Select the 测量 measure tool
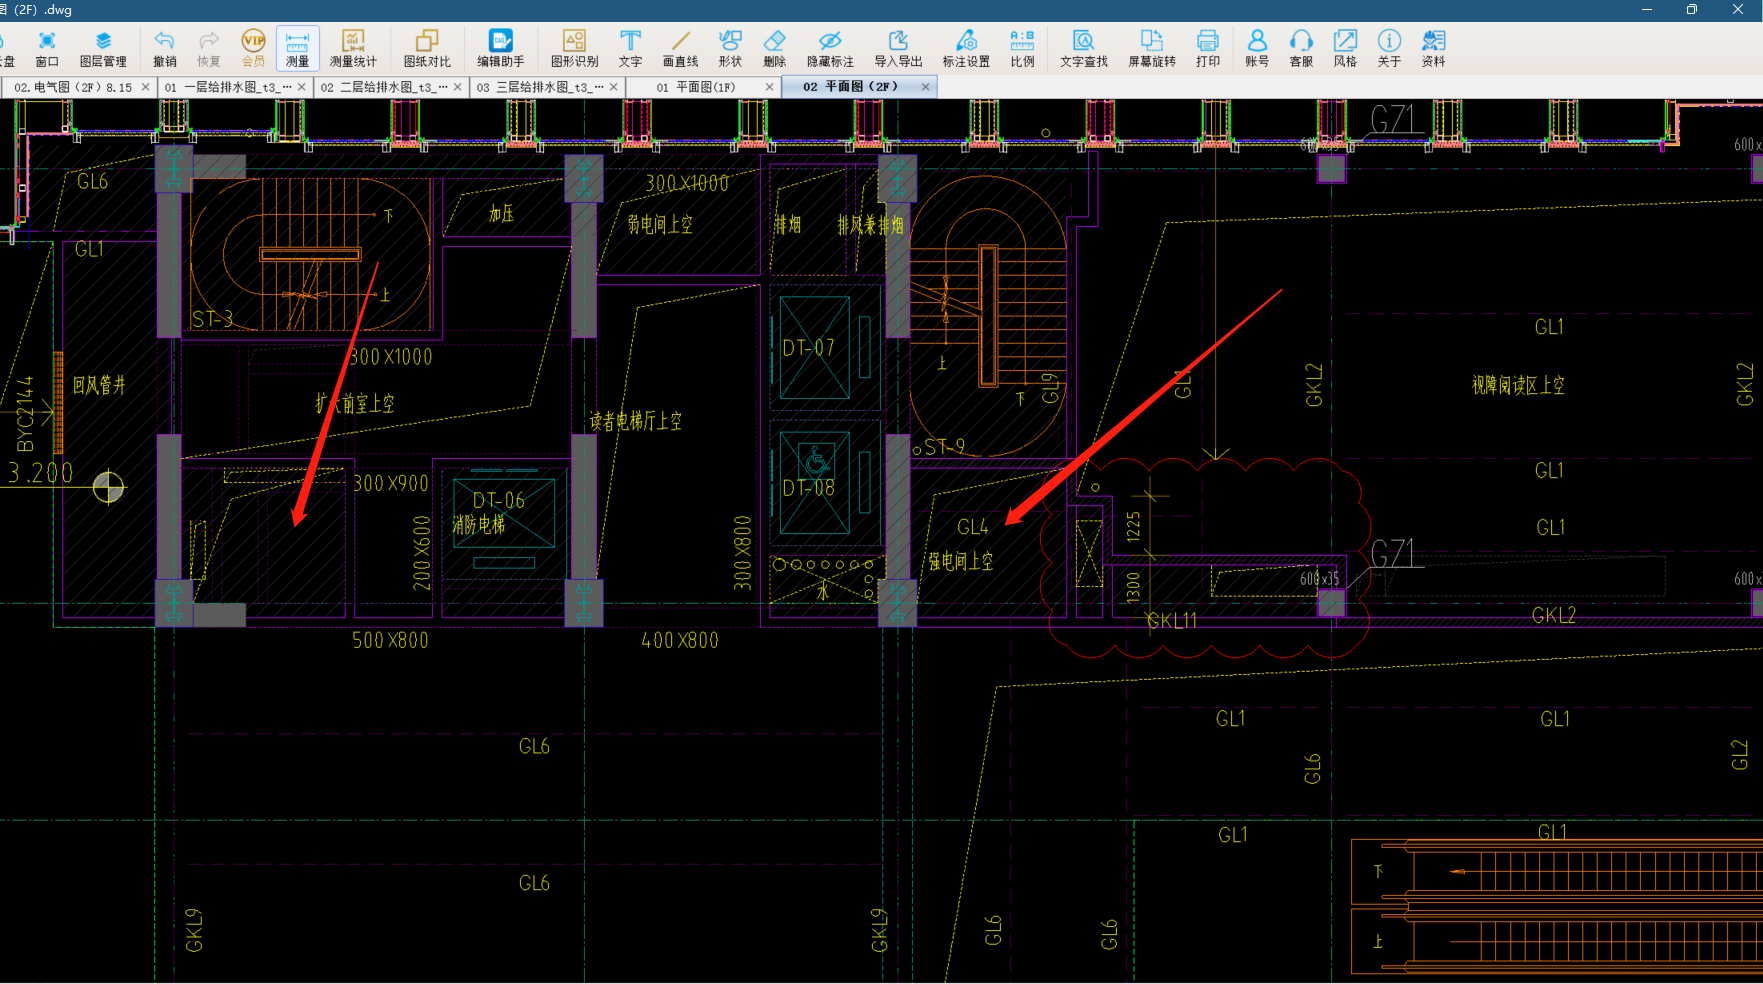Image resolution: width=1763 pixels, height=984 pixels. click(x=297, y=48)
